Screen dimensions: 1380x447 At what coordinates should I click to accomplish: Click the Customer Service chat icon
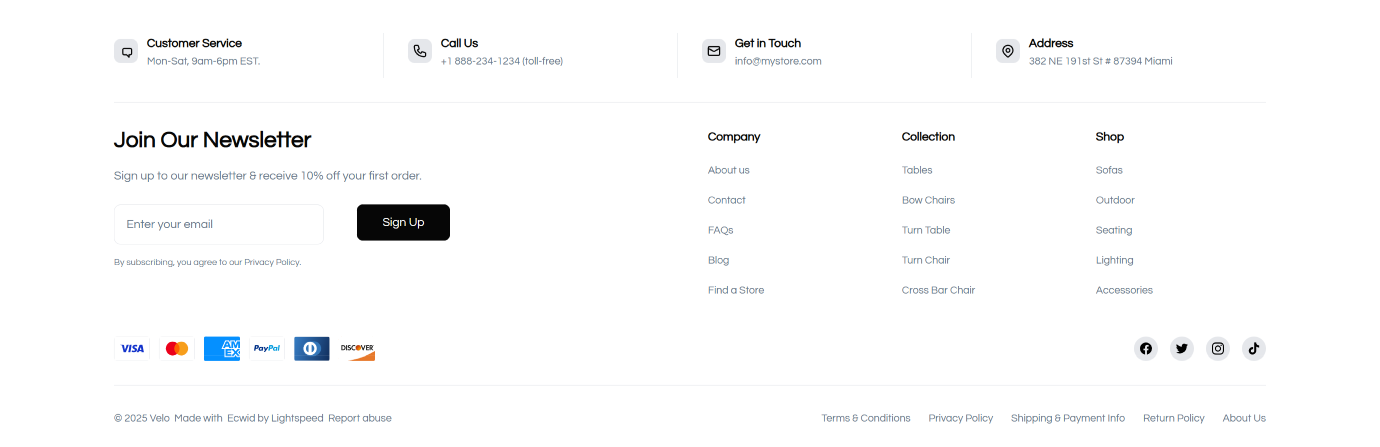126,51
